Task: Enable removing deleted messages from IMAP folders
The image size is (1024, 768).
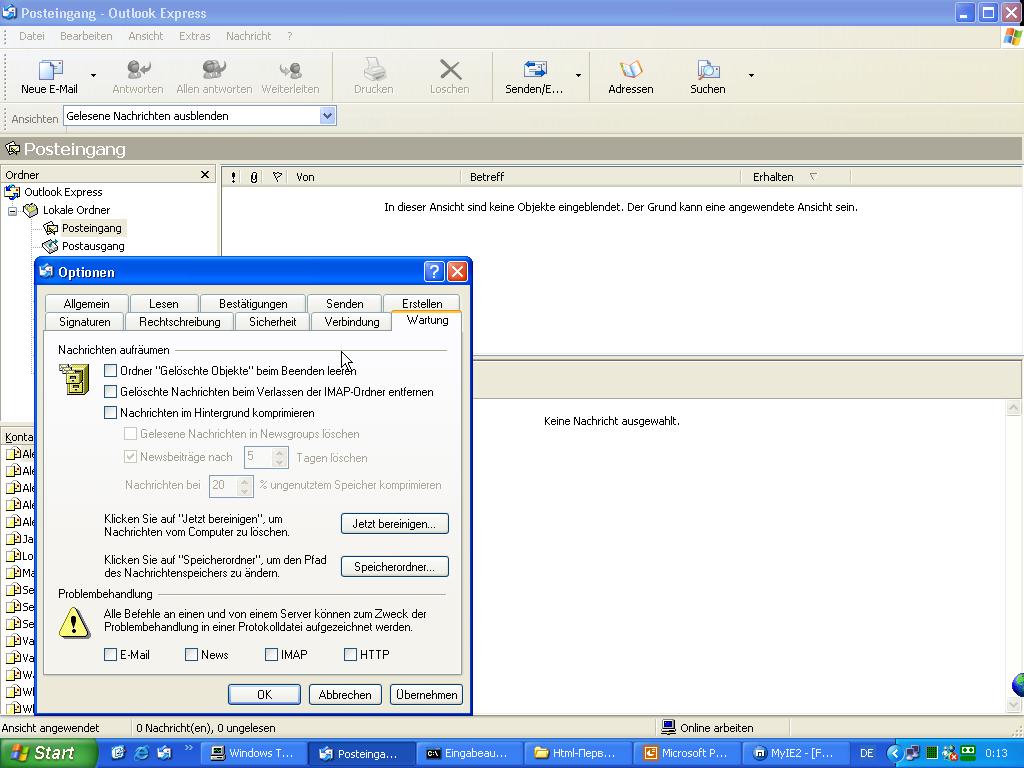Action: point(110,392)
